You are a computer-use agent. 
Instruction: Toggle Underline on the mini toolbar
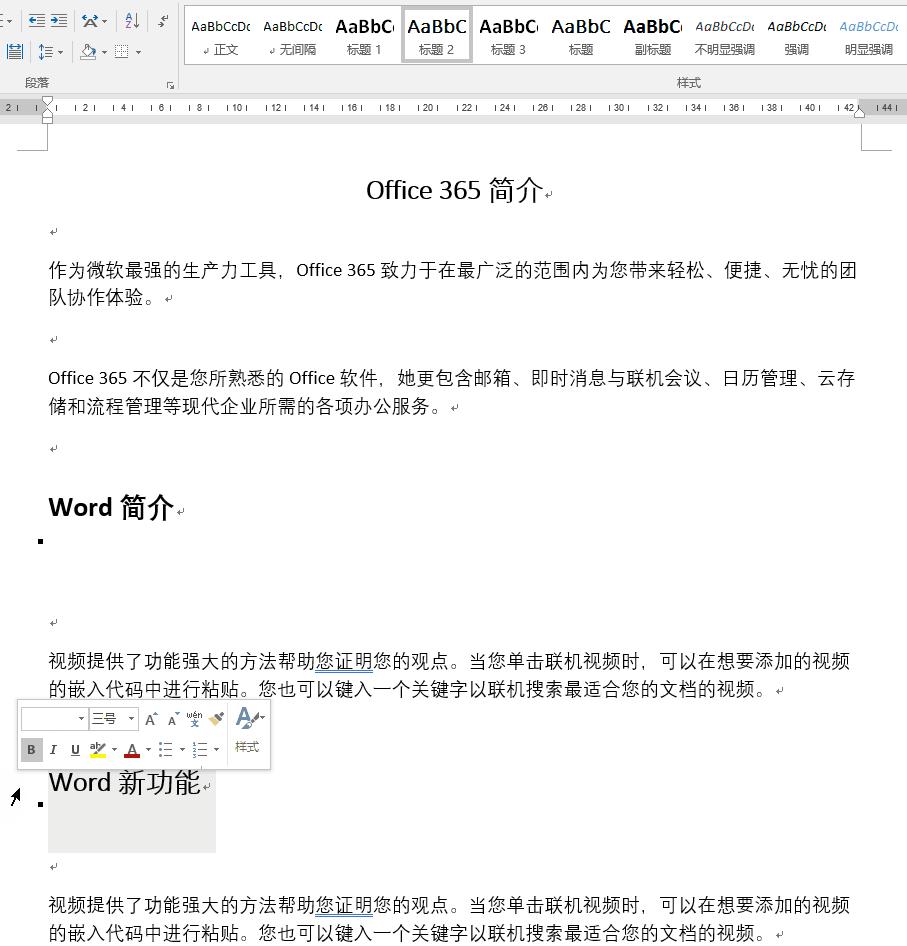[x=75, y=749]
